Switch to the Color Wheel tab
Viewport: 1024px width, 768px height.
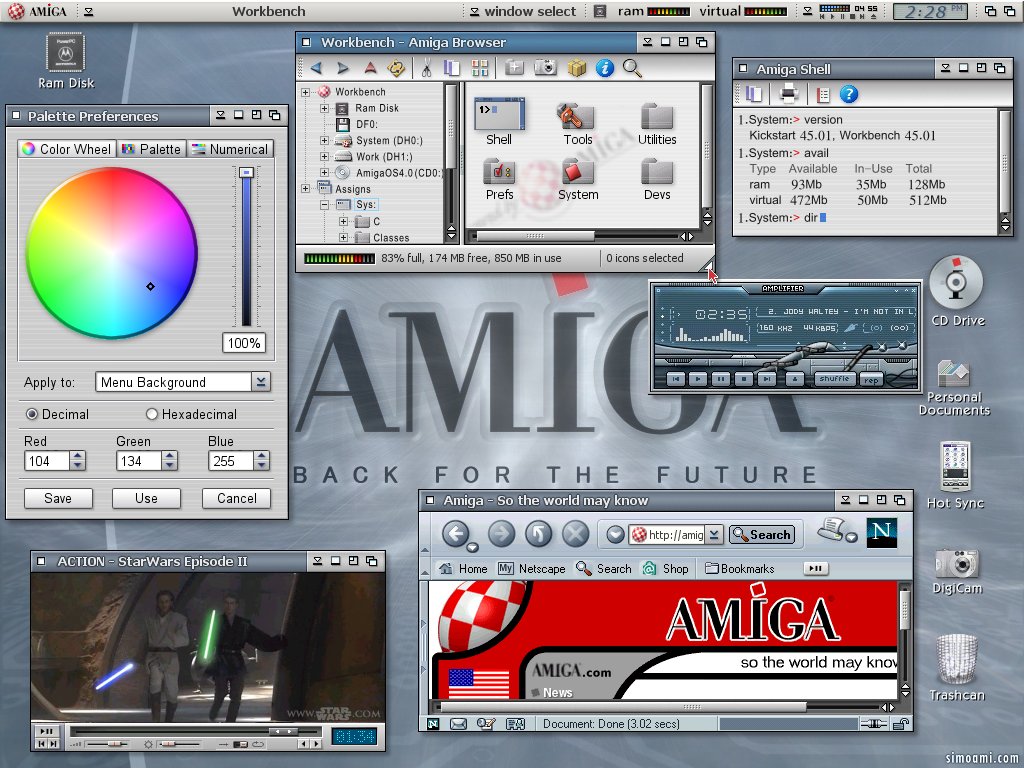[67, 149]
